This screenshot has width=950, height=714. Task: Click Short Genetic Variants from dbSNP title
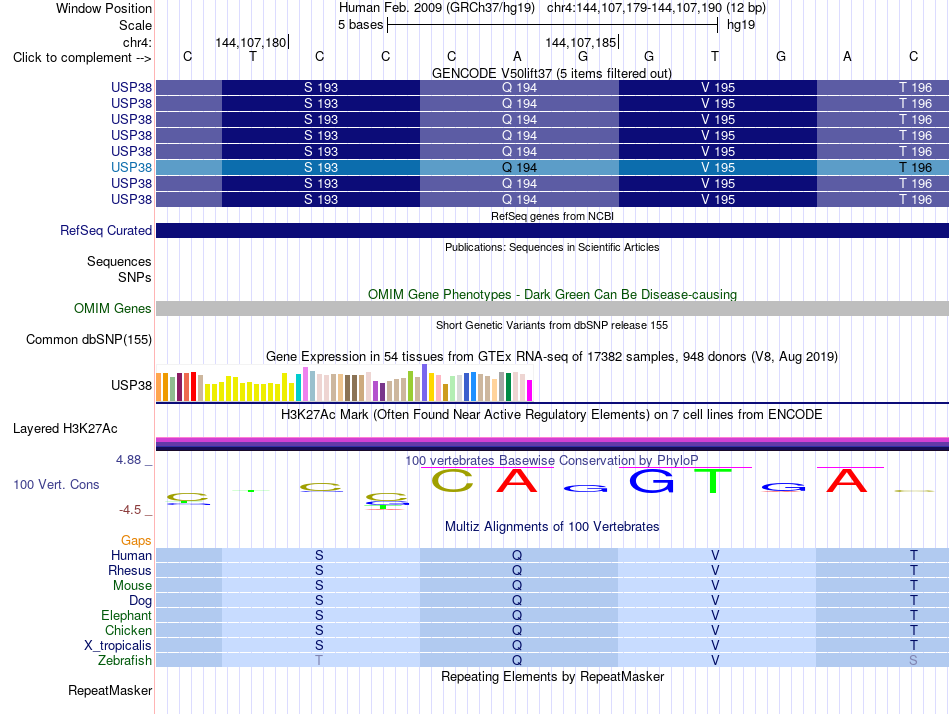tap(552, 325)
